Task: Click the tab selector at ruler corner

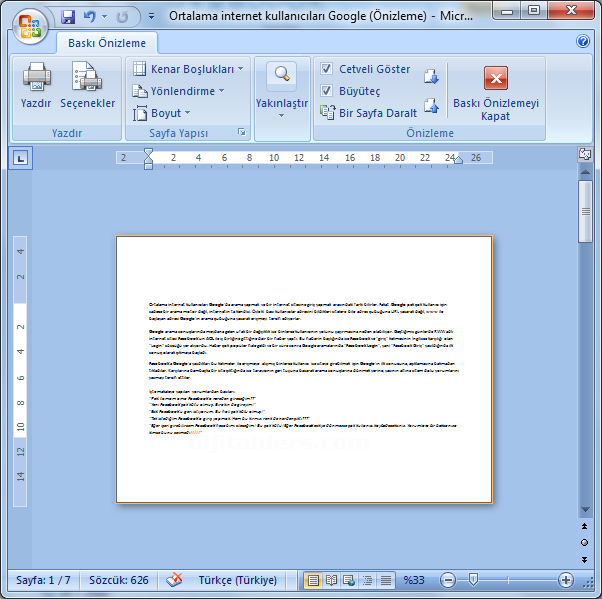Action: pos(20,158)
